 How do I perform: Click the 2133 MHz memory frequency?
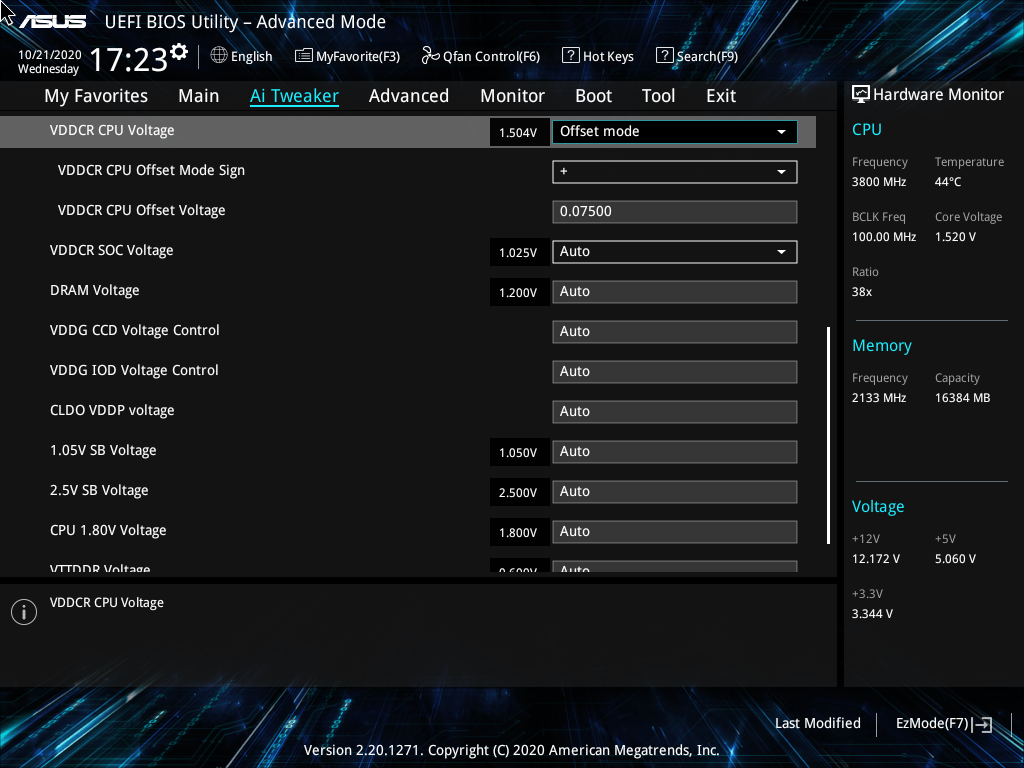click(x=879, y=398)
